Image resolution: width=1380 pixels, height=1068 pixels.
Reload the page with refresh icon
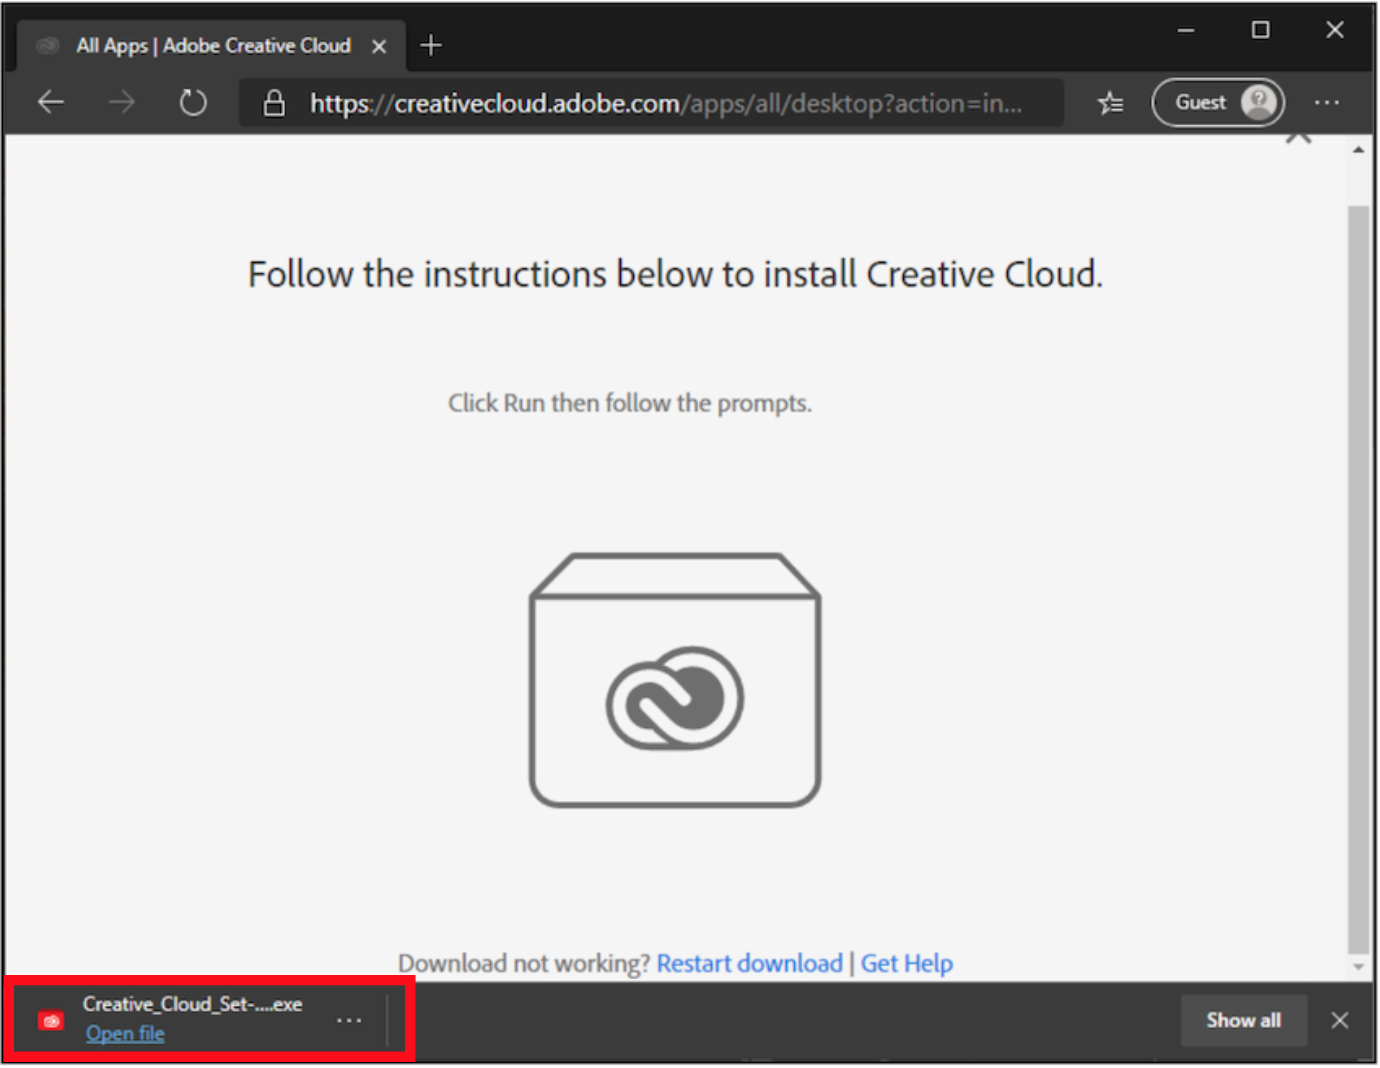pyautogui.click(x=193, y=102)
